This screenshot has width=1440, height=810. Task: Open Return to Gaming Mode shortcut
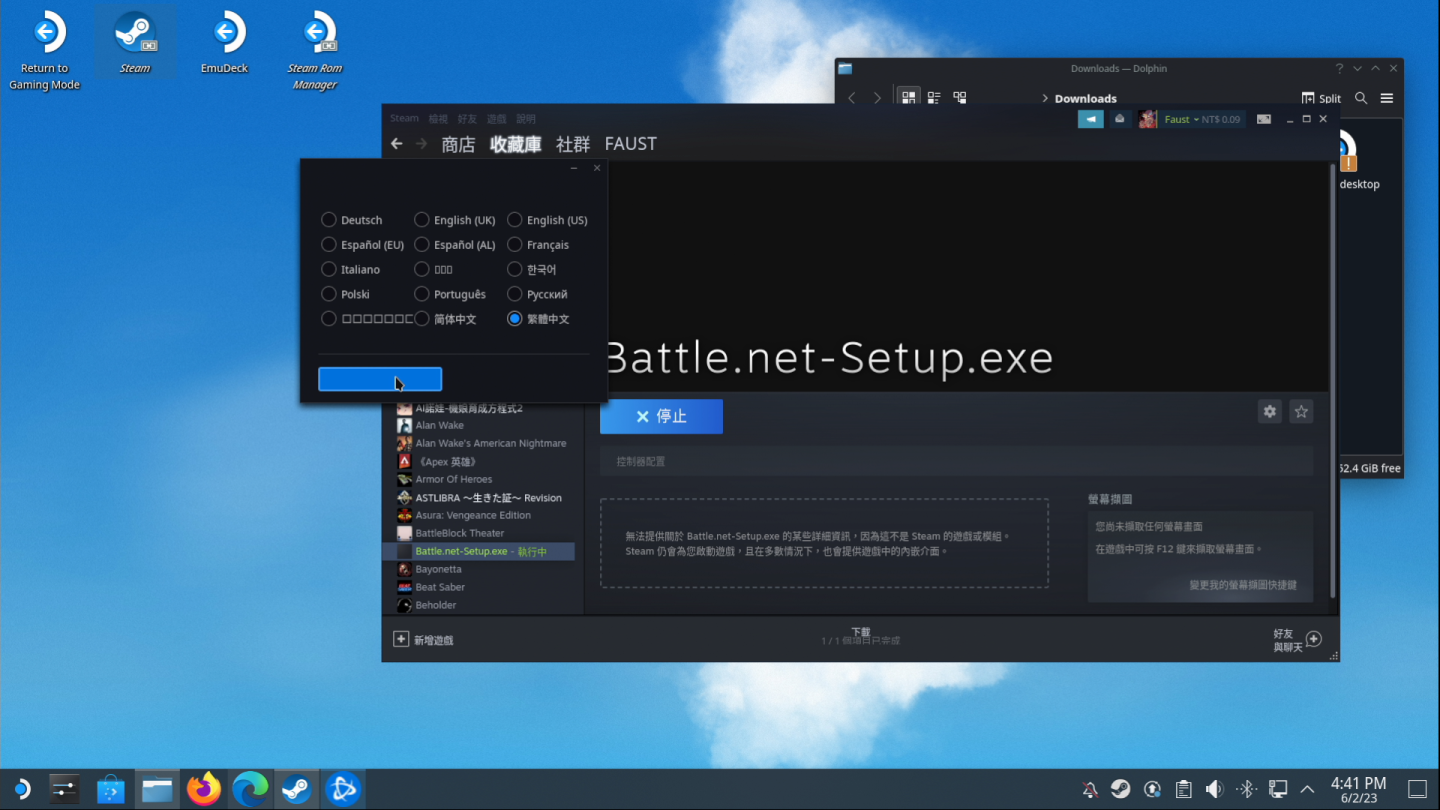pos(45,50)
